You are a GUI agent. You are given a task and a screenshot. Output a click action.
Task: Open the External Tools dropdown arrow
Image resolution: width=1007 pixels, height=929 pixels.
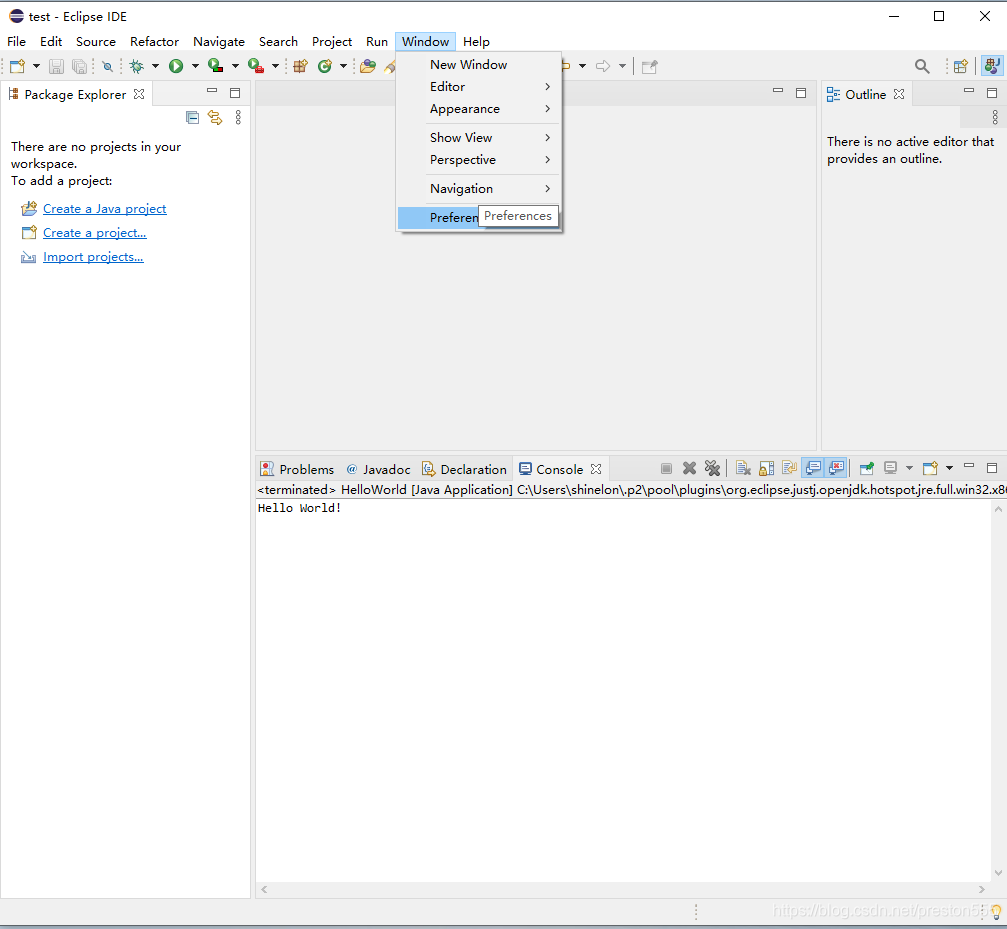(x=275, y=66)
